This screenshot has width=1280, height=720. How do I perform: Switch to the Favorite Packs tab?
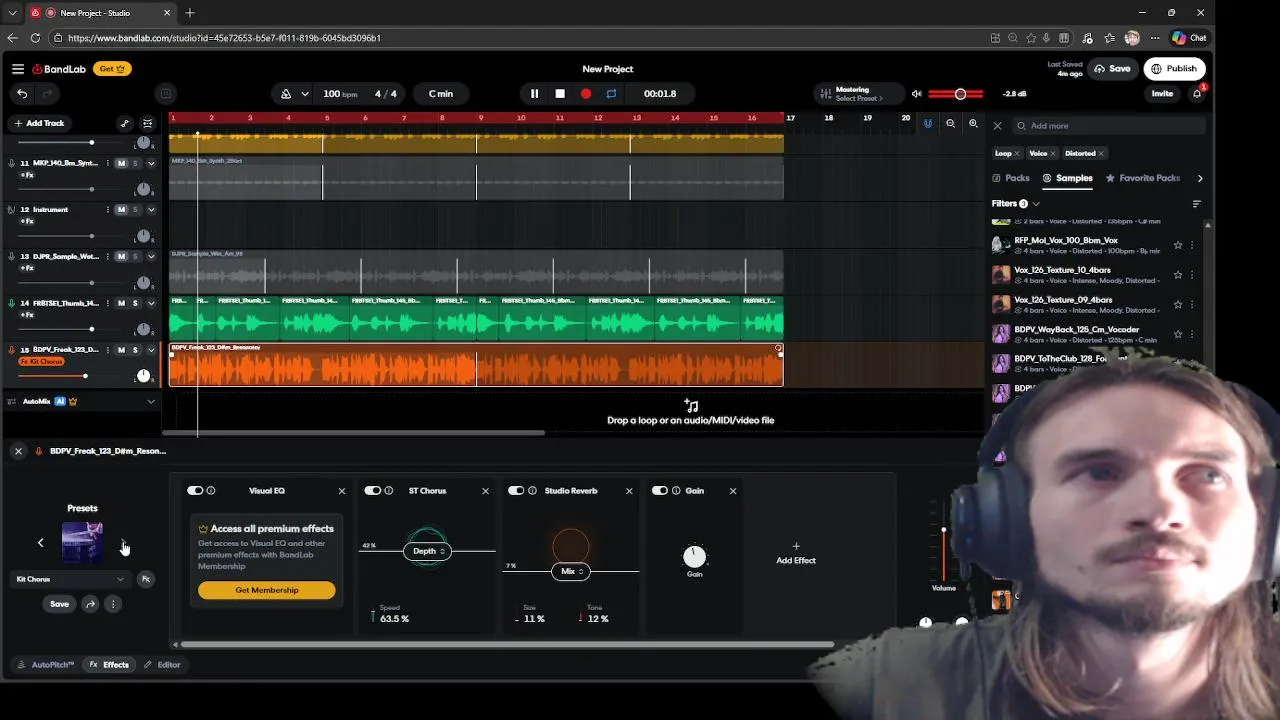coord(1143,178)
